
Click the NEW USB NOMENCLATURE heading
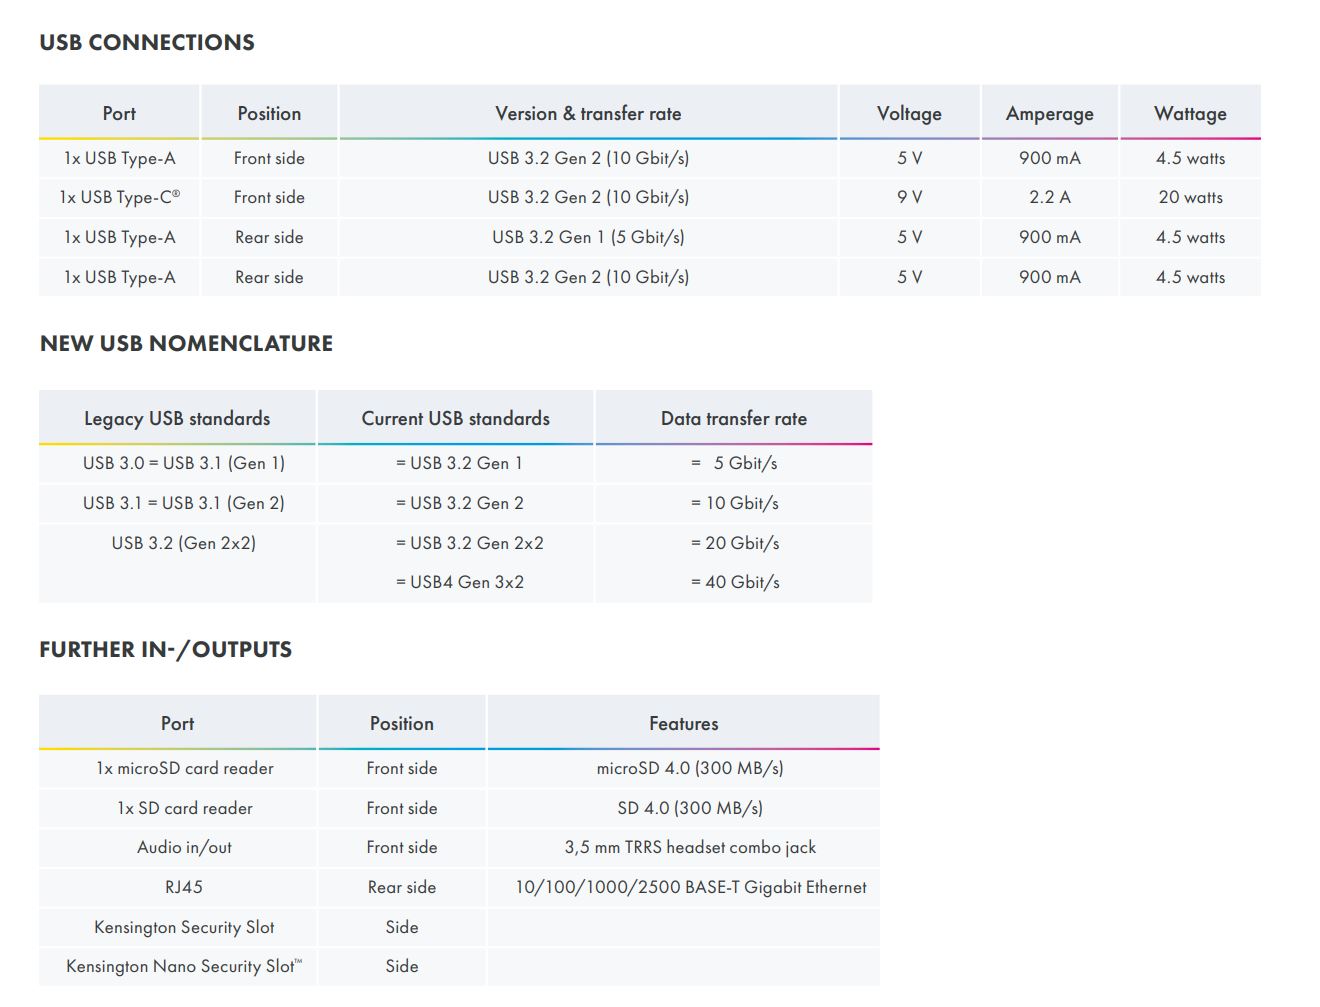(186, 343)
